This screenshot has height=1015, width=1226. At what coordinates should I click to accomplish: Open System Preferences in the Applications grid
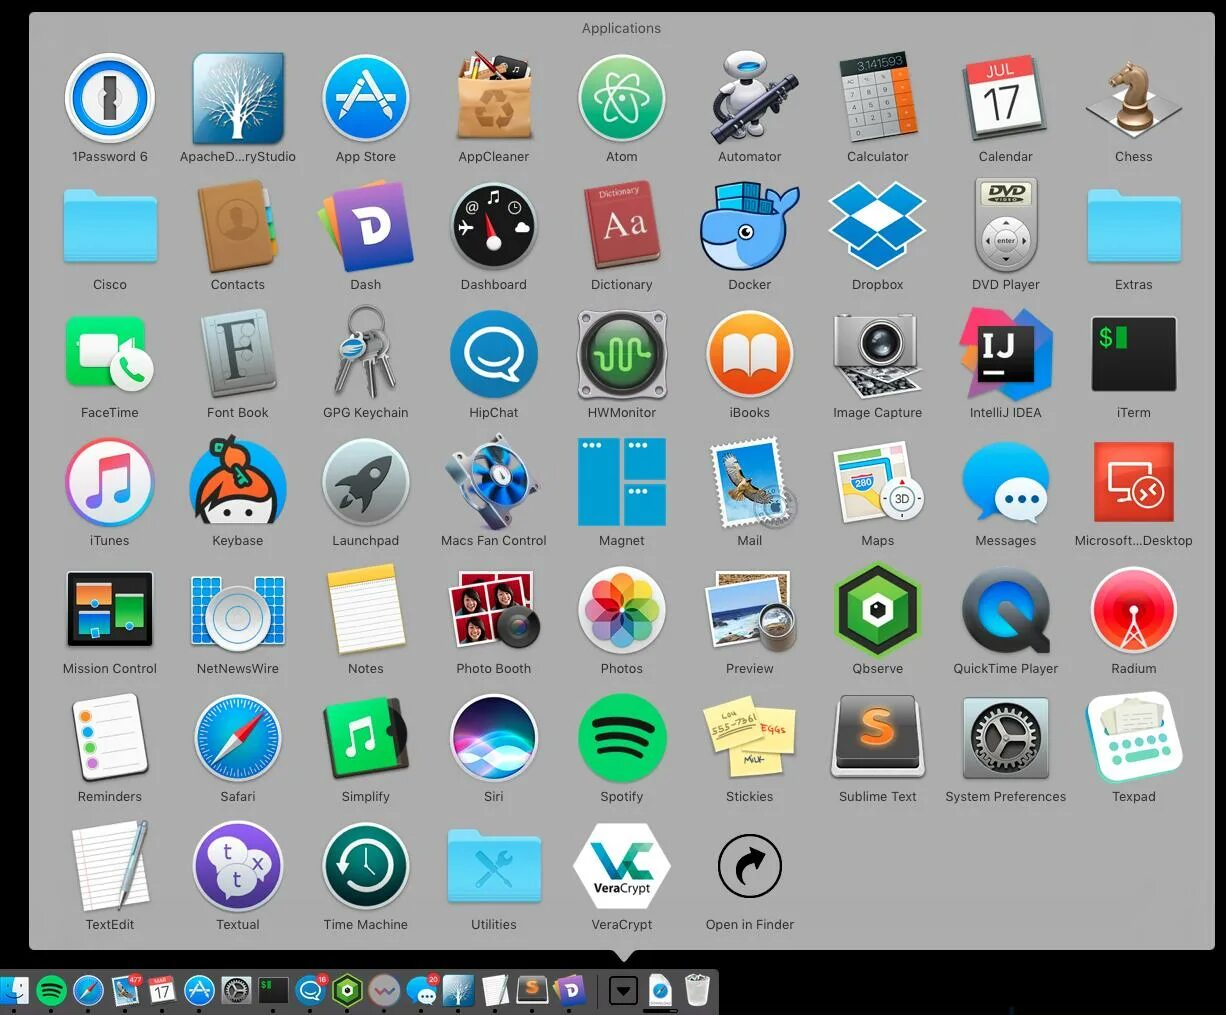coord(1006,739)
